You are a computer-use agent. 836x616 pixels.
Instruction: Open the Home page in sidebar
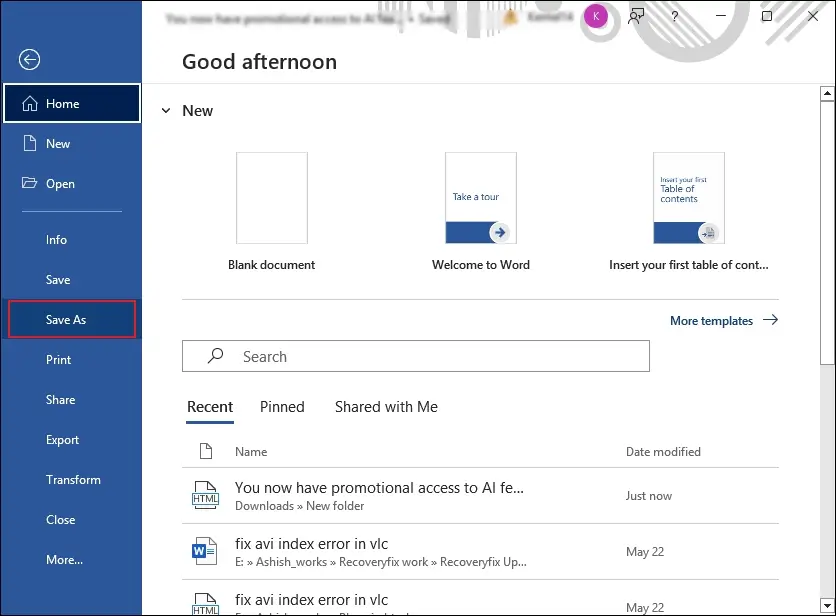click(x=71, y=103)
